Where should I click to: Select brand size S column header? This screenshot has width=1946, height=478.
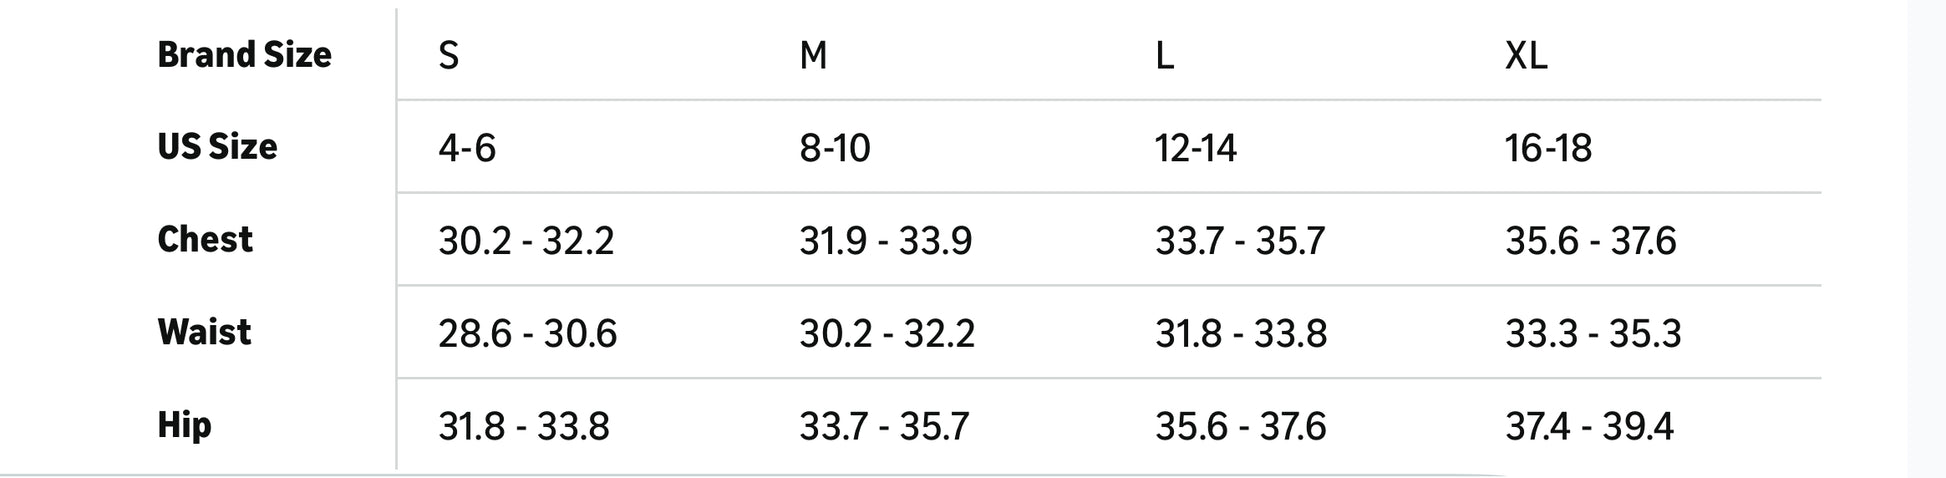pyautogui.click(x=449, y=55)
